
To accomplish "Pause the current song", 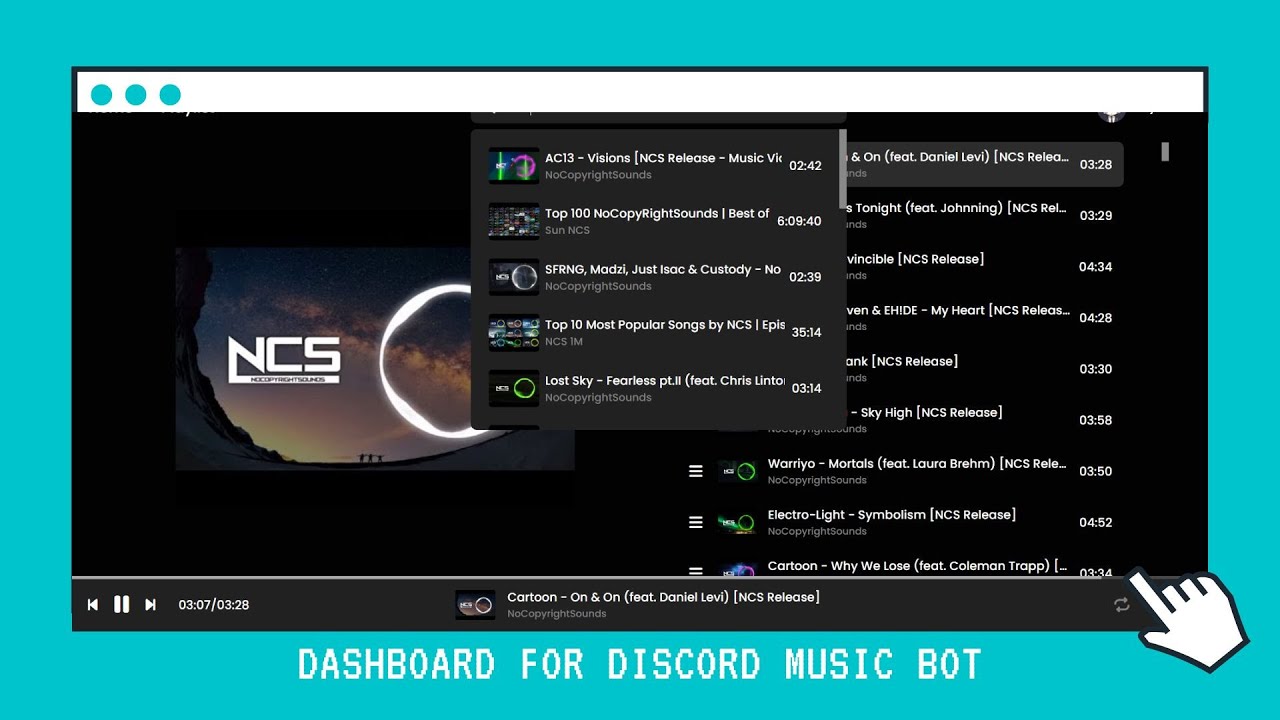I will pyautogui.click(x=121, y=604).
